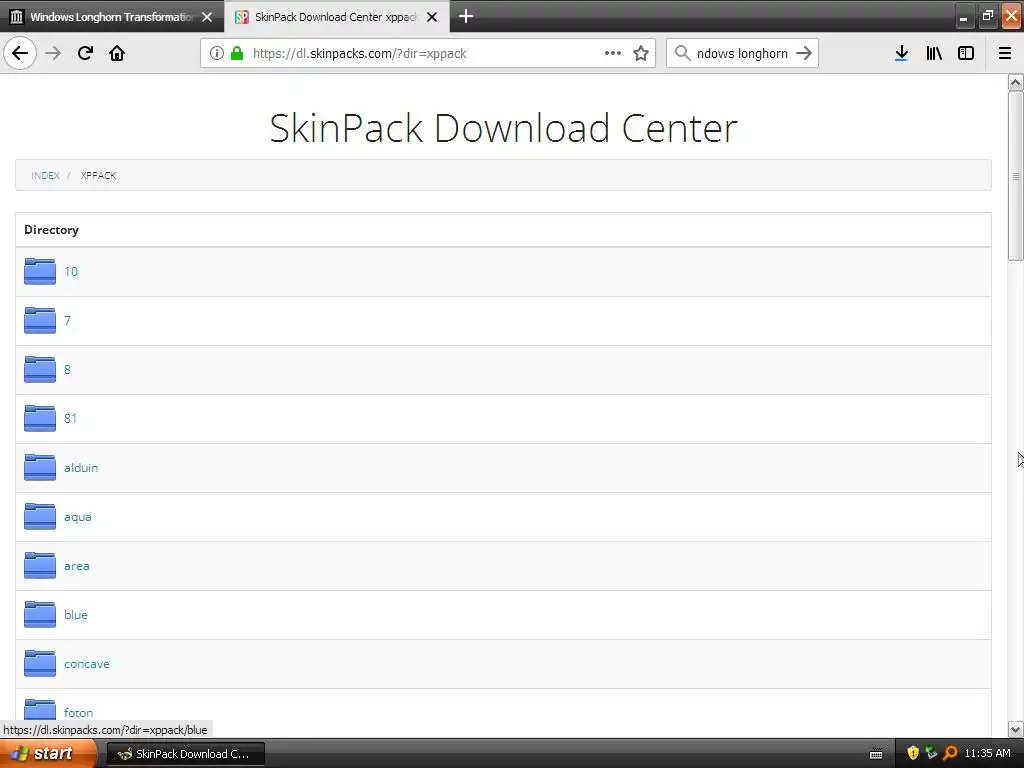Close the SkinPack Download Center tab
1024x768 pixels.
click(x=432, y=17)
